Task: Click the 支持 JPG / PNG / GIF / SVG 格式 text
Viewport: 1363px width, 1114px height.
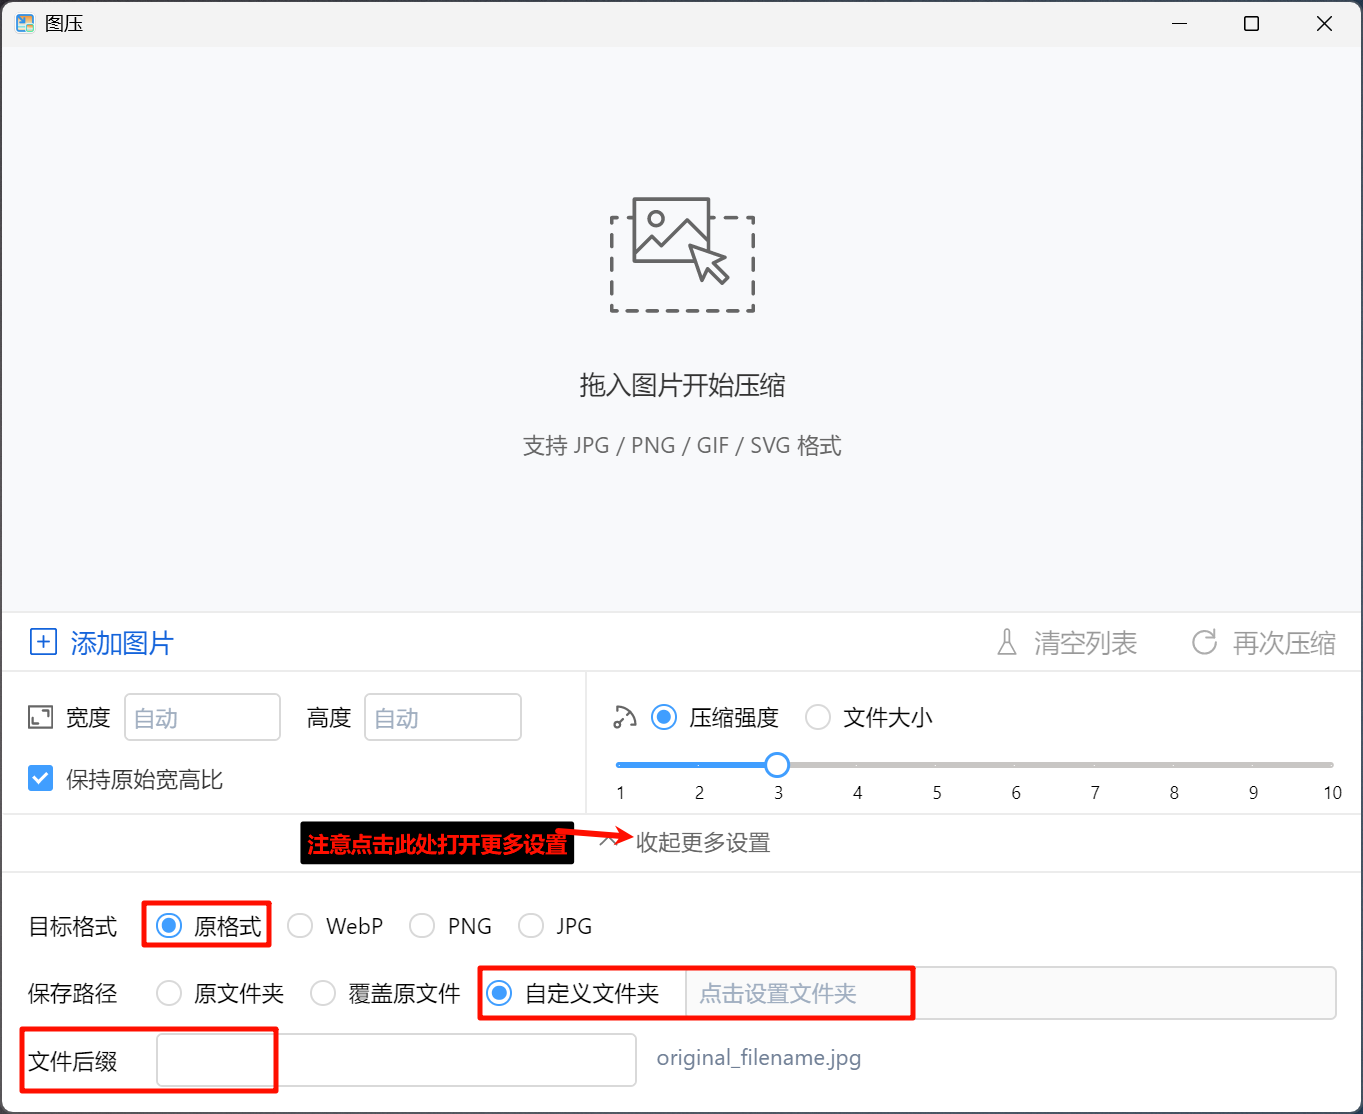Action: pyautogui.click(x=682, y=445)
